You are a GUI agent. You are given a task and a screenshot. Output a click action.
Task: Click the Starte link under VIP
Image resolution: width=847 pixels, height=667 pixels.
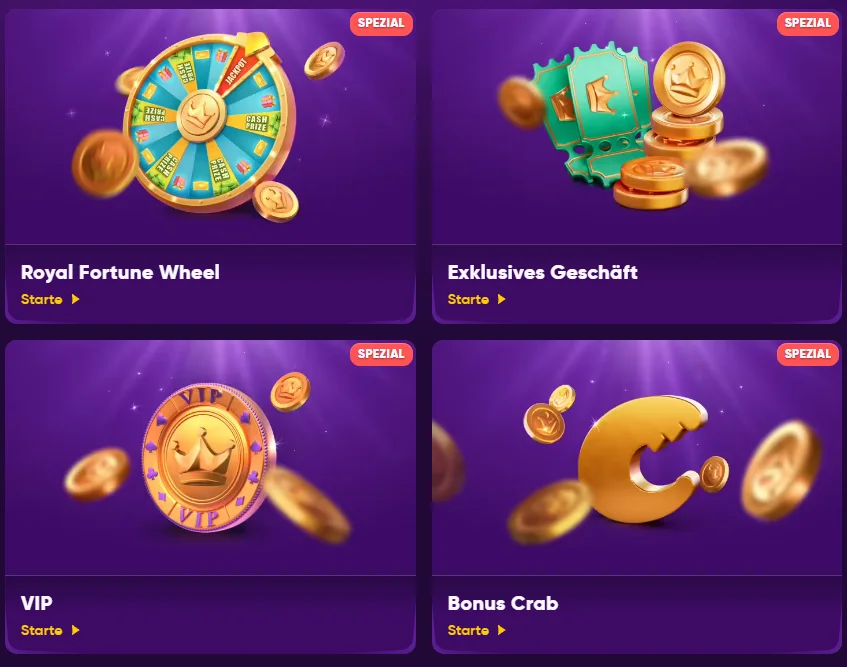pos(42,630)
